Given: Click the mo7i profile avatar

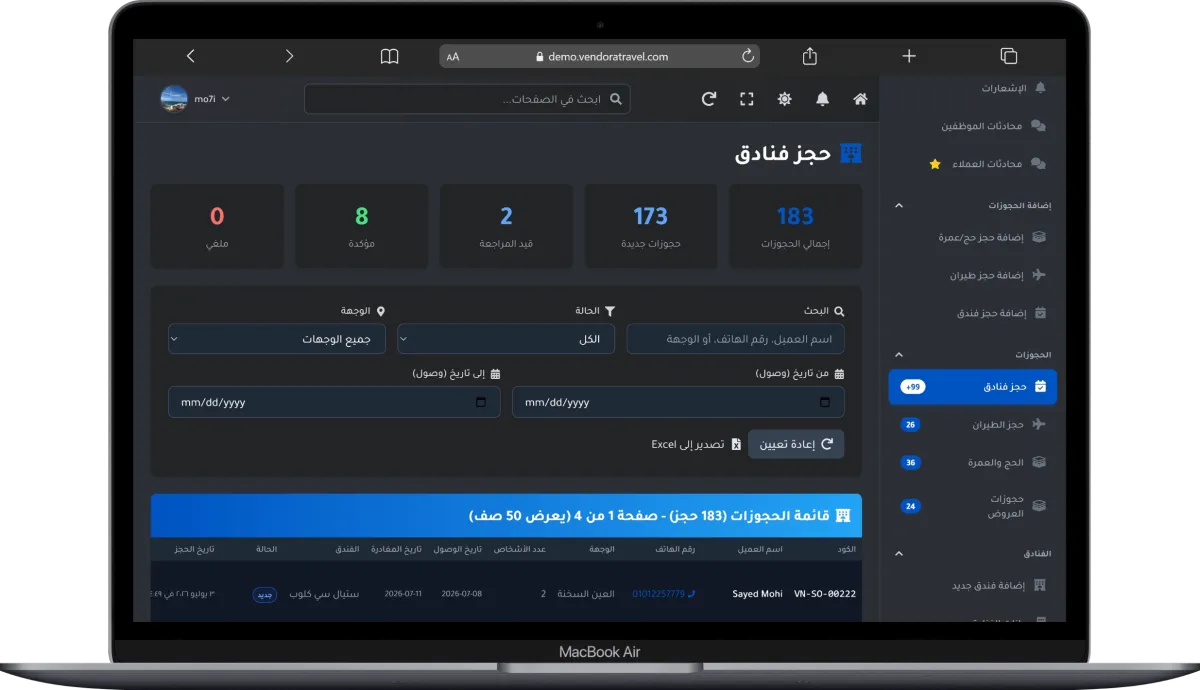Looking at the screenshot, I should click(174, 98).
